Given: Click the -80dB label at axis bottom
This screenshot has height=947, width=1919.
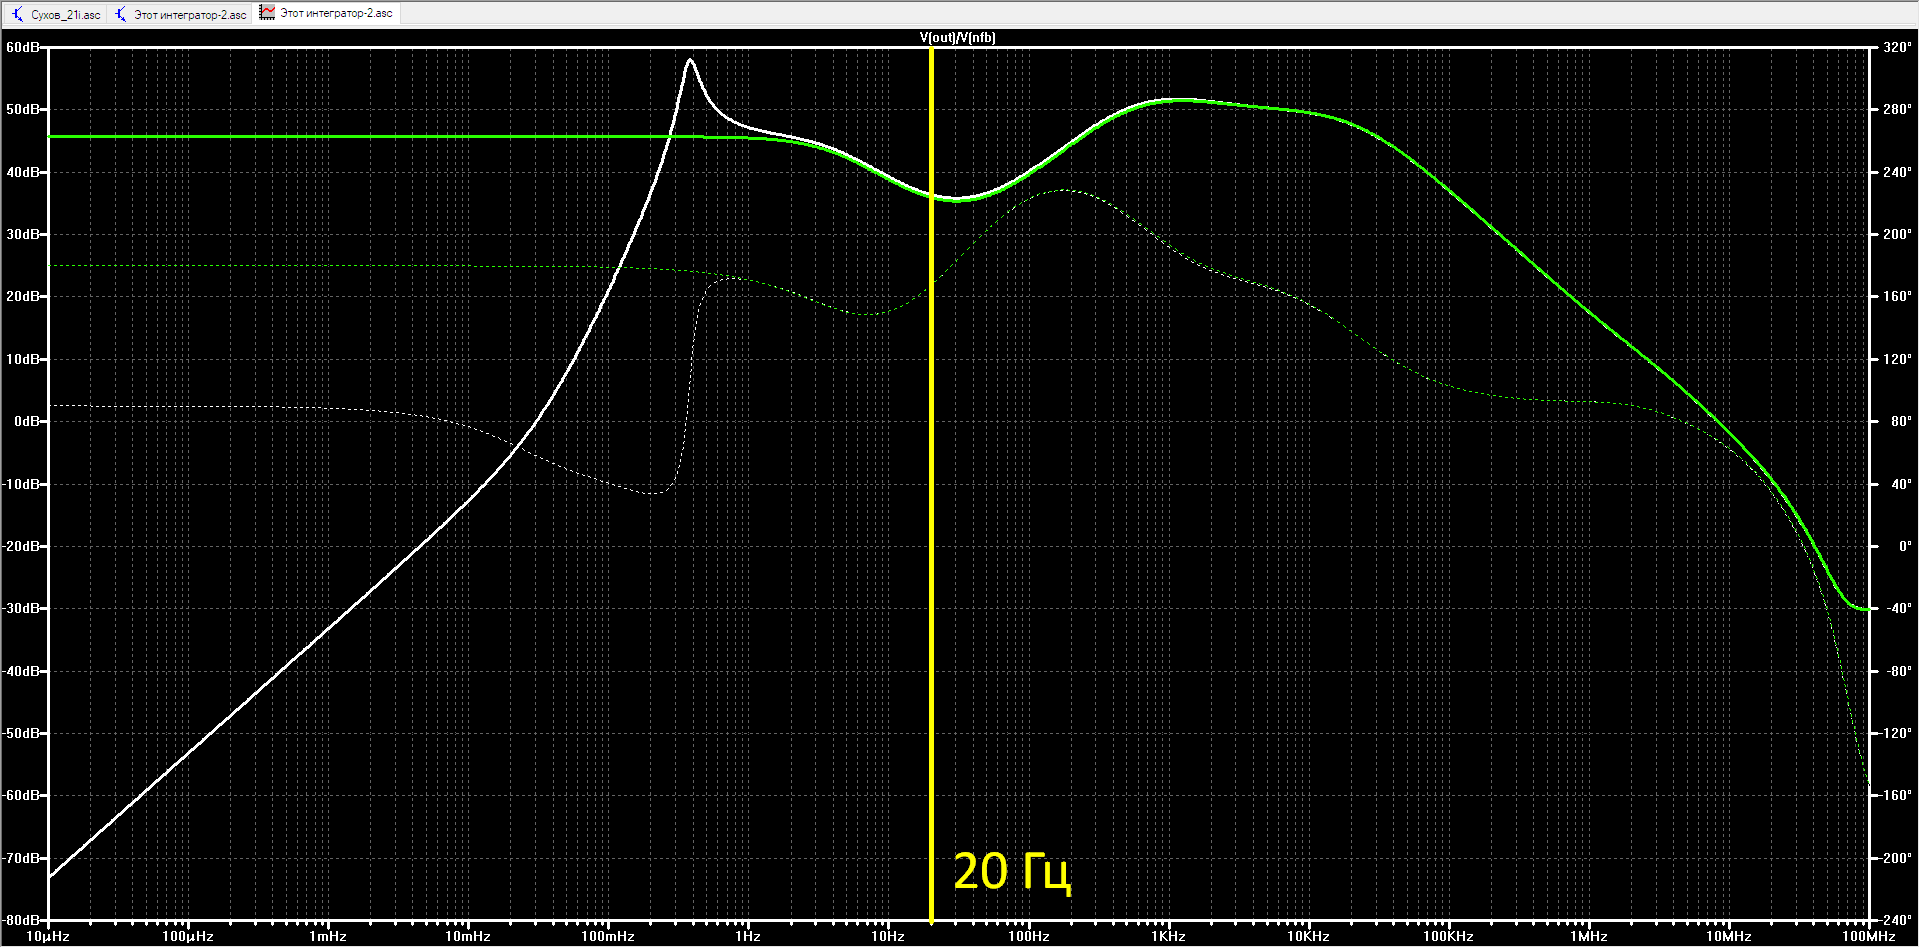Looking at the screenshot, I should coord(22,920).
